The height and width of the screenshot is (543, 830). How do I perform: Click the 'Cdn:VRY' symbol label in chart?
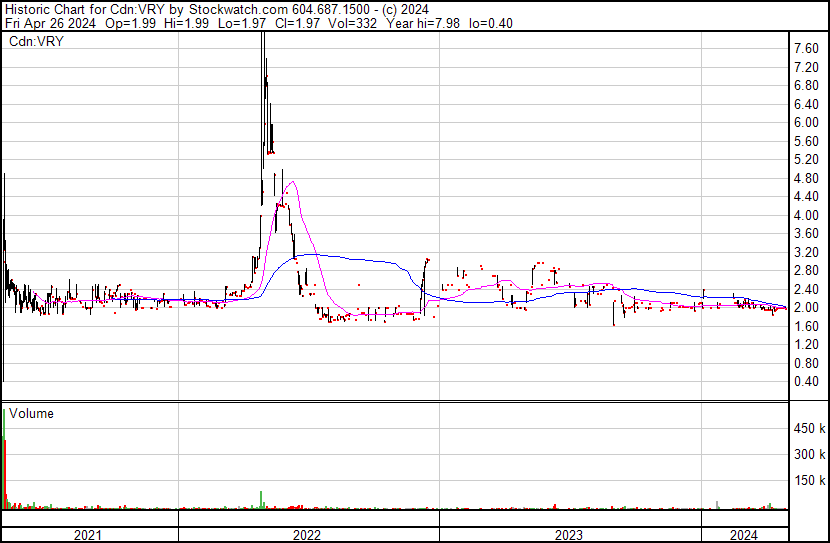36,41
